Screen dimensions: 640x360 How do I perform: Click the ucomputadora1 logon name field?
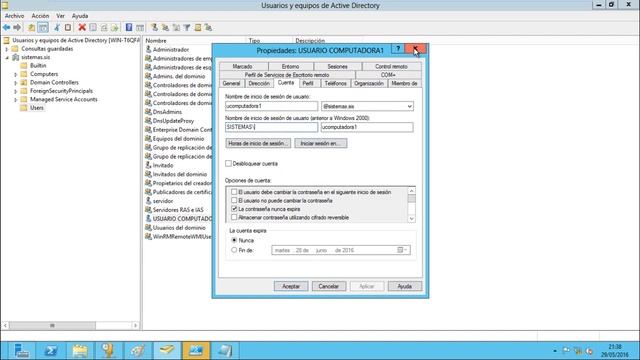pyautogui.click(x=271, y=106)
